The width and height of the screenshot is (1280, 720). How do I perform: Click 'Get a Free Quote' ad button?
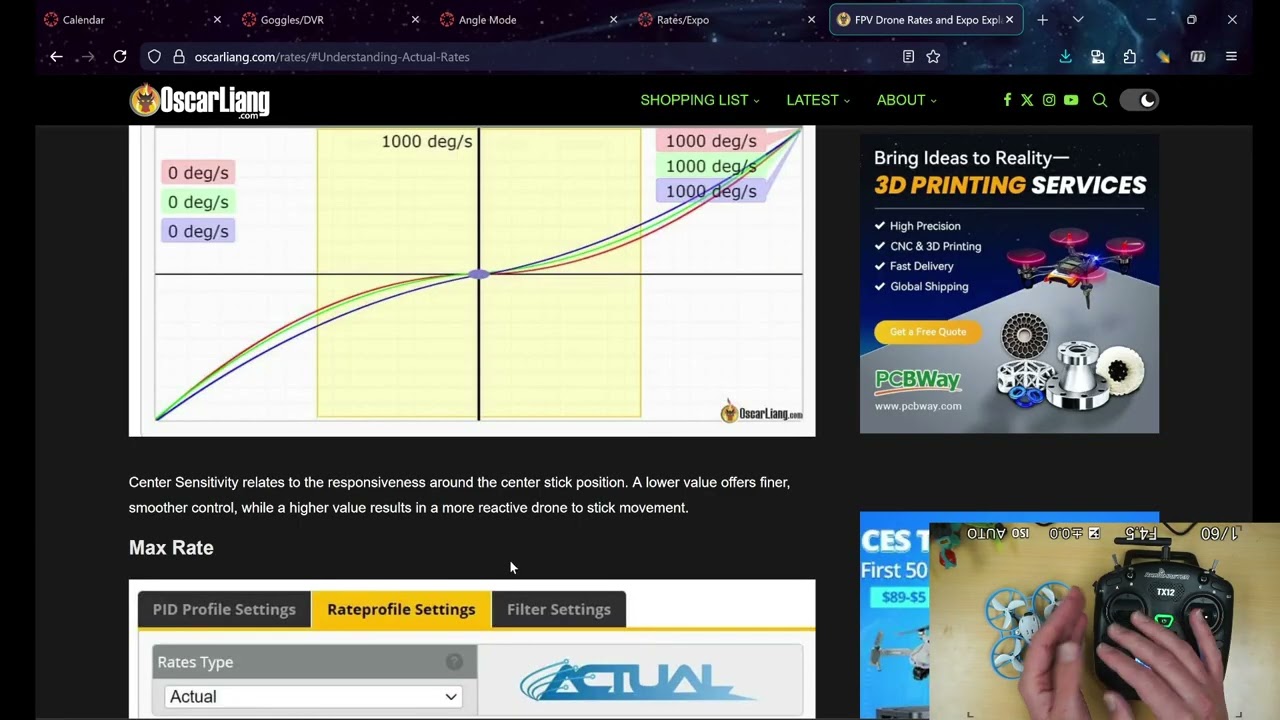point(928,332)
